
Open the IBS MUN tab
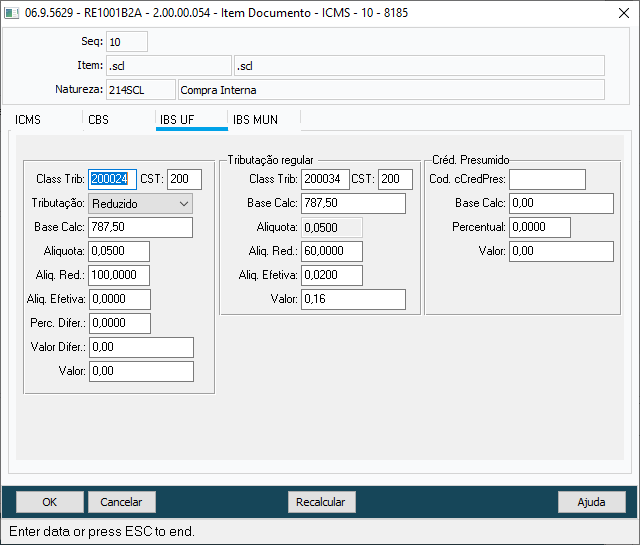tap(256, 120)
